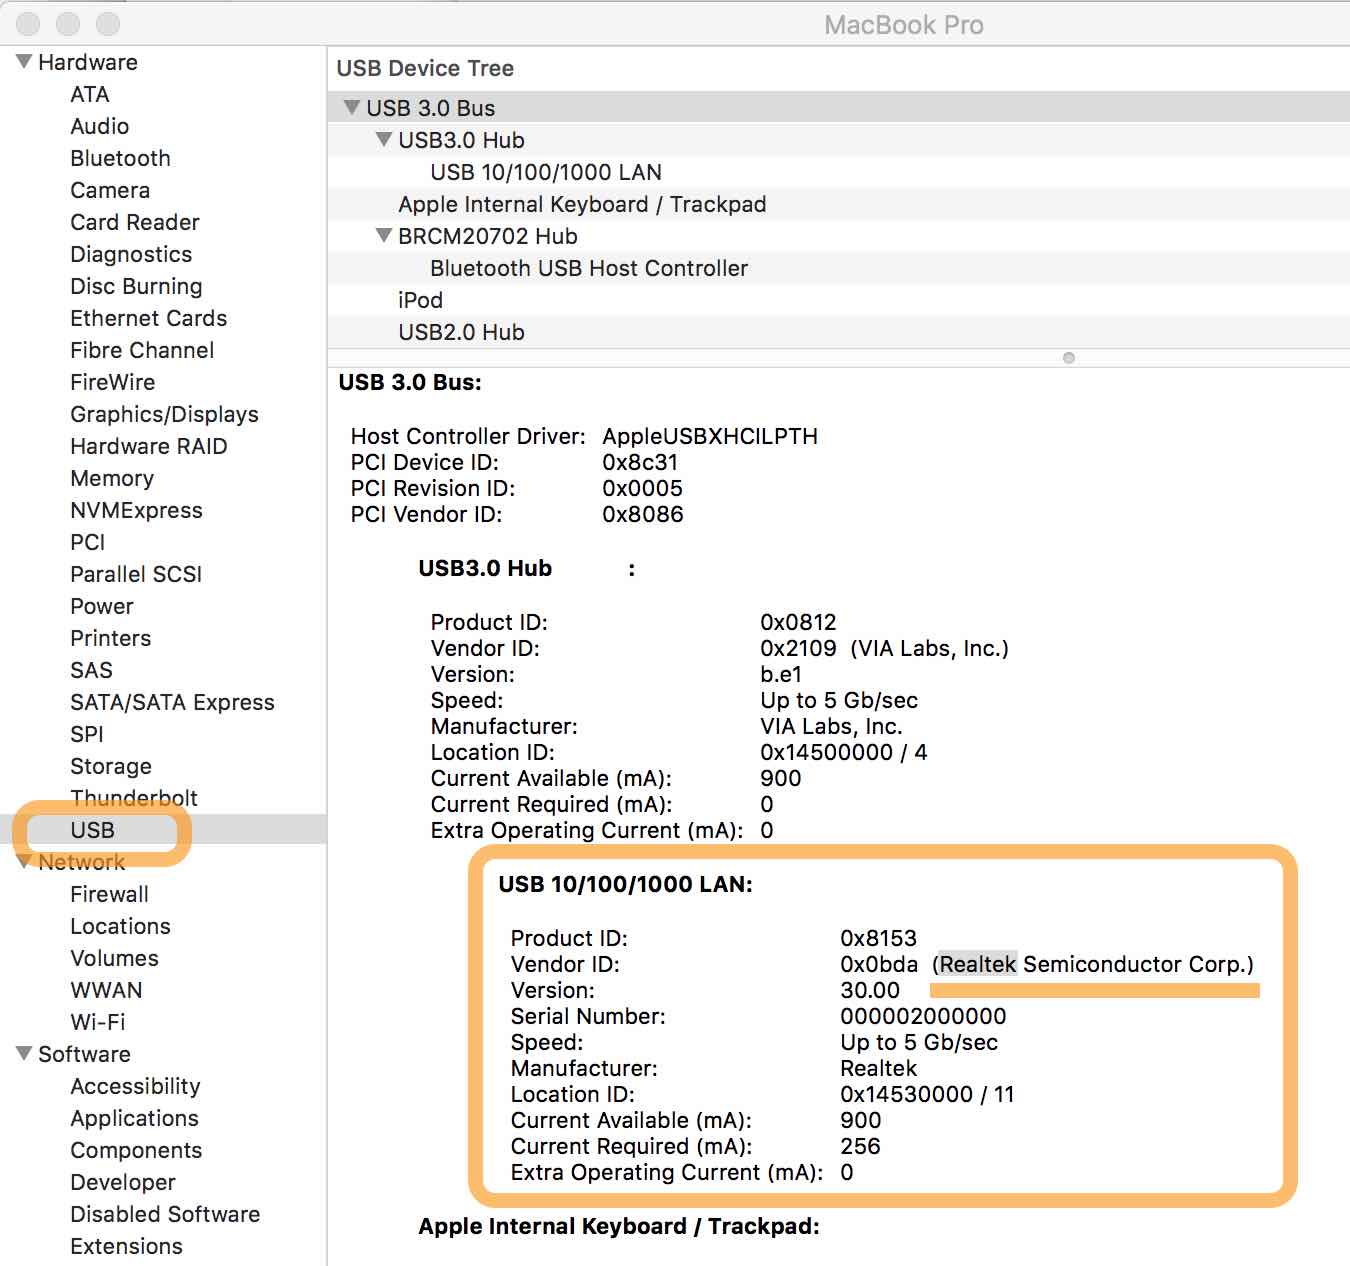Collapse the Hardware section in sidebar
1350x1266 pixels.
pos(24,62)
